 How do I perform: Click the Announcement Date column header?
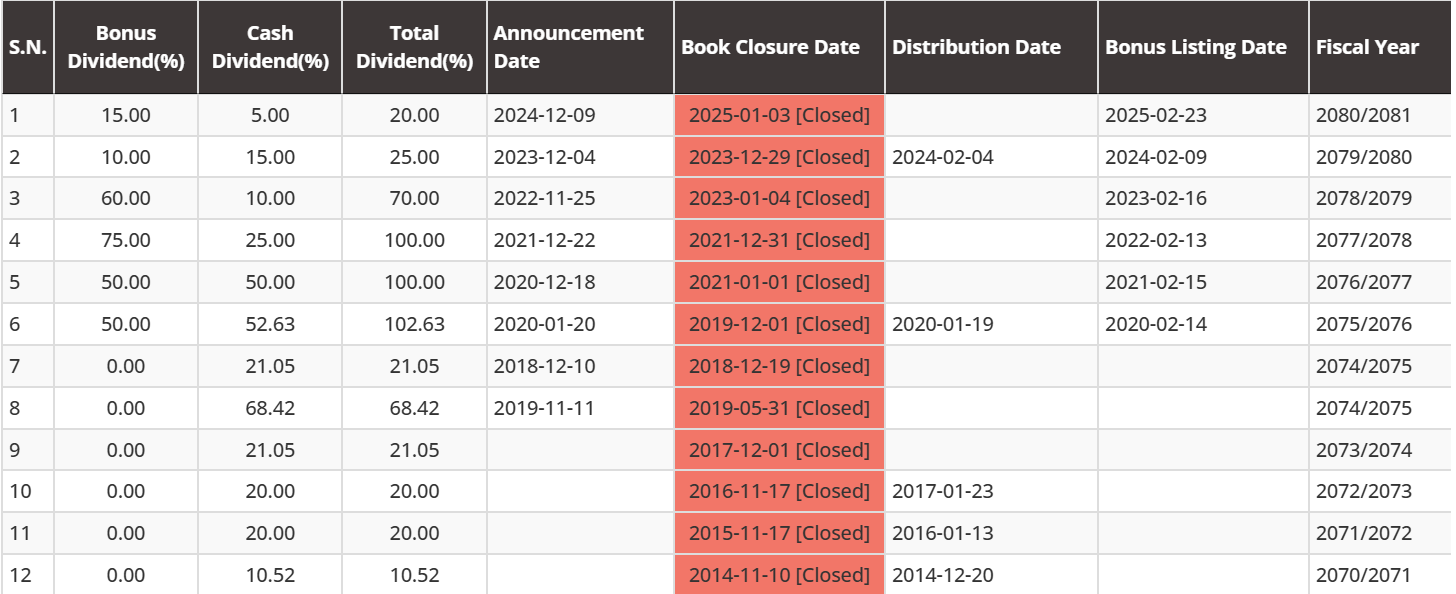[x=568, y=47]
